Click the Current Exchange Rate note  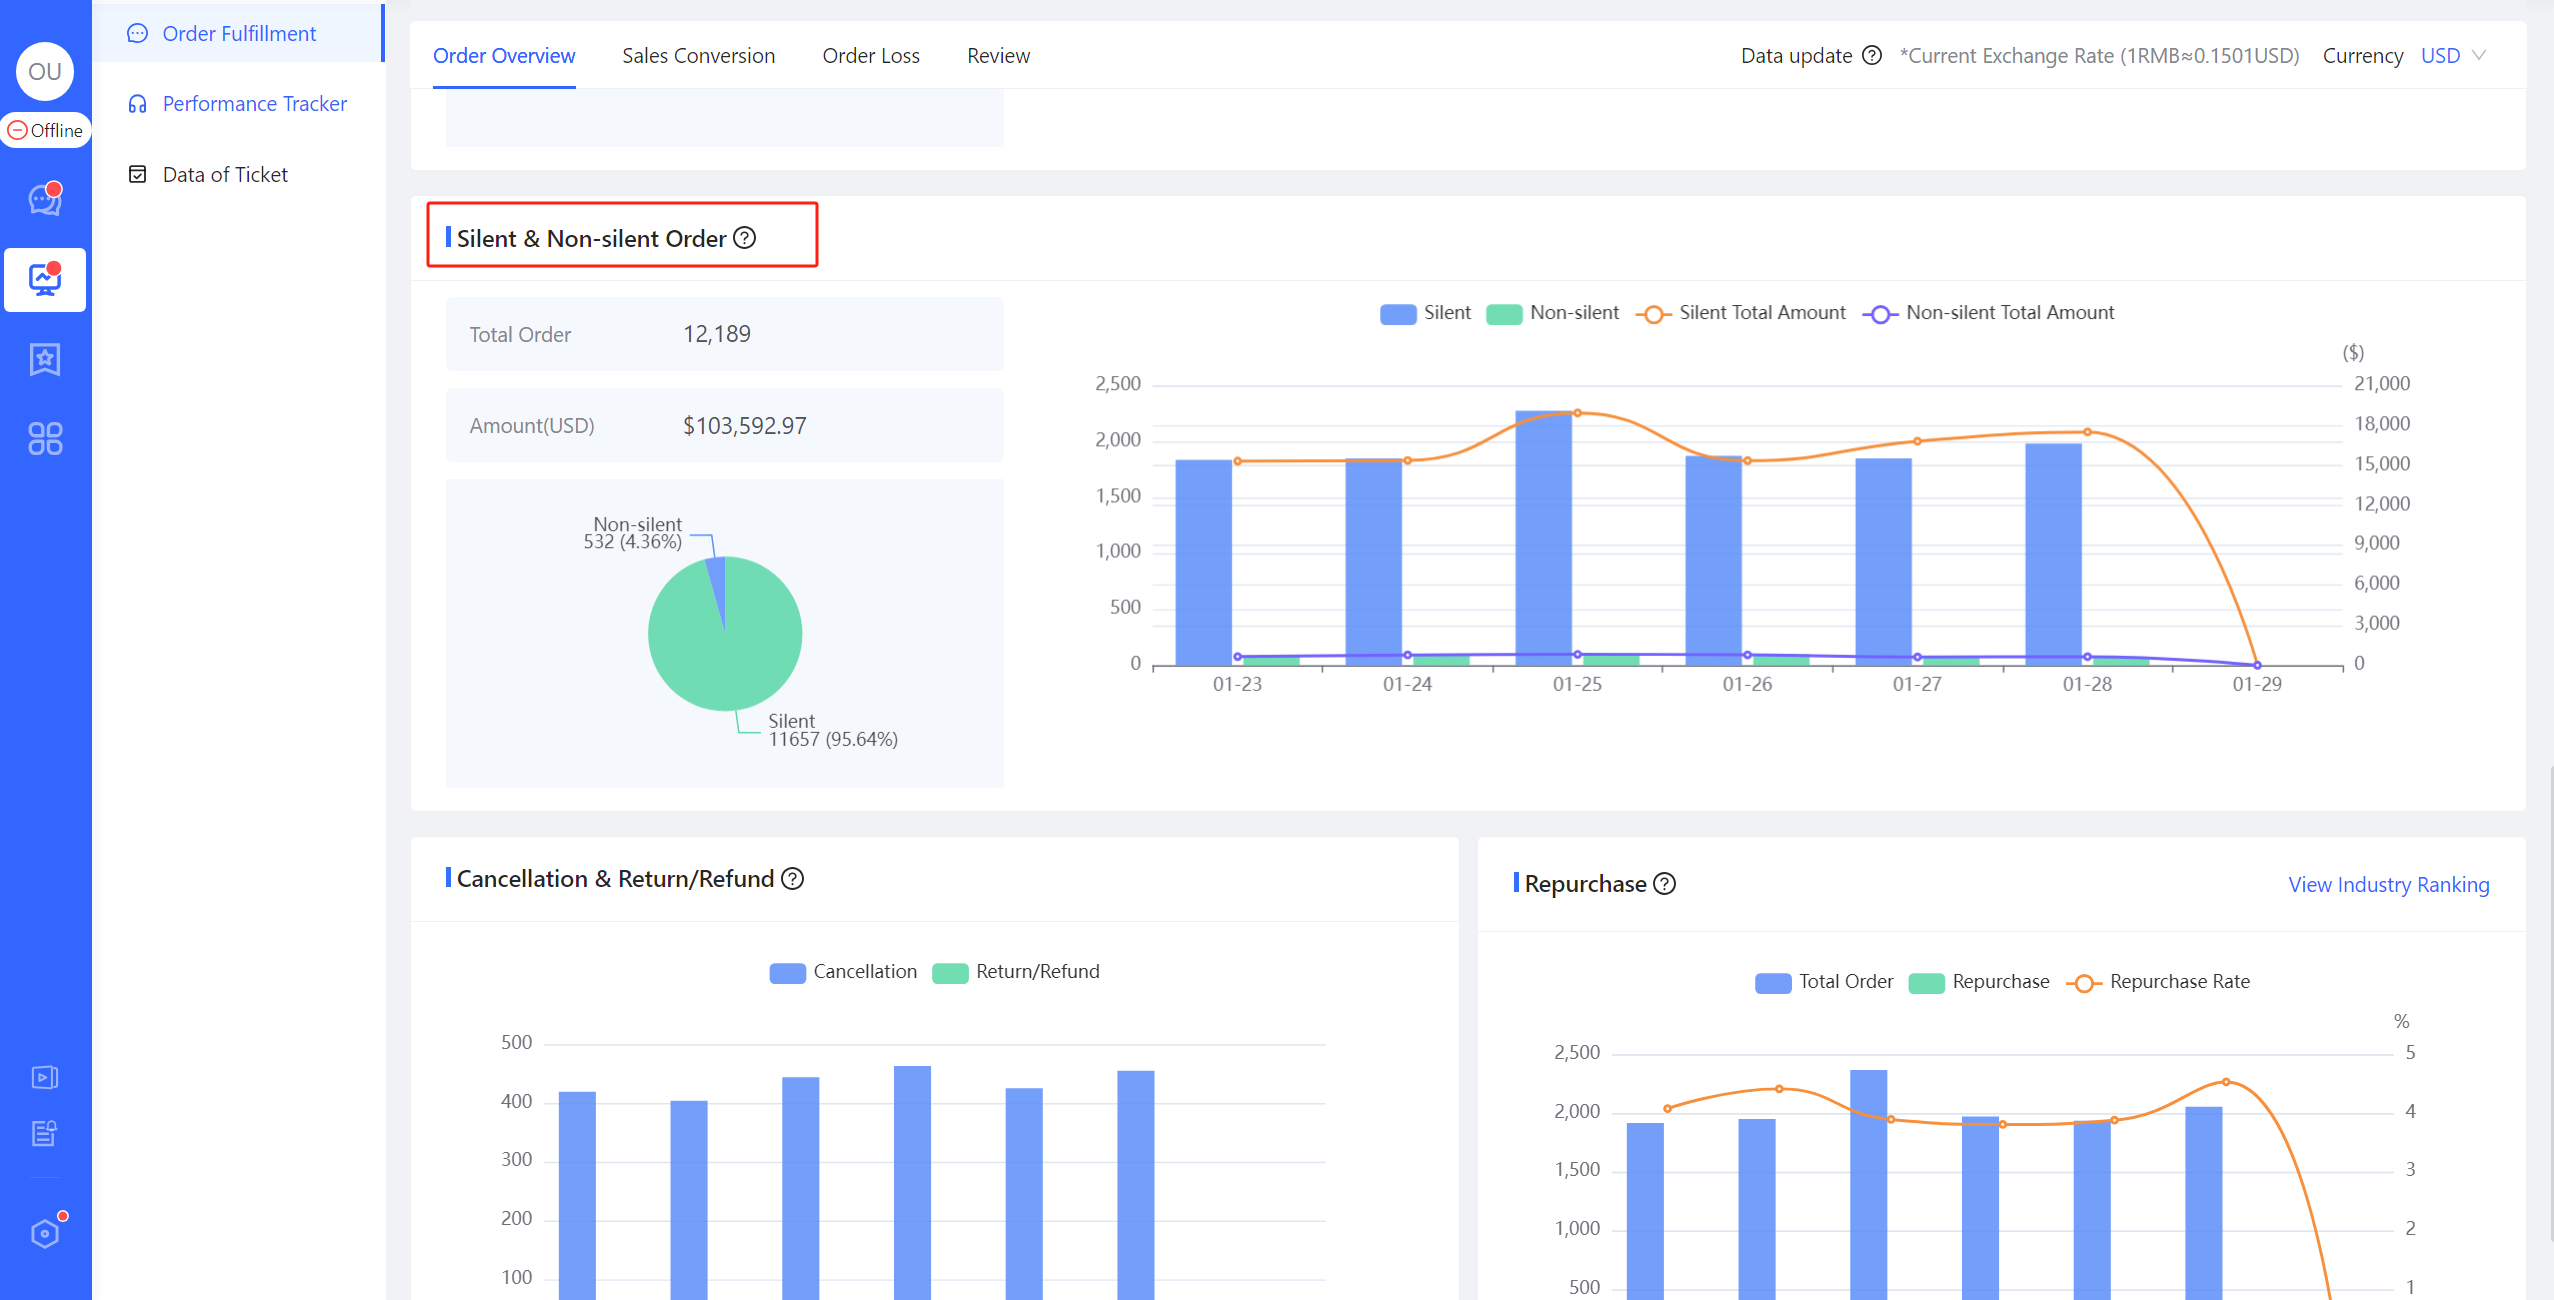(2099, 56)
